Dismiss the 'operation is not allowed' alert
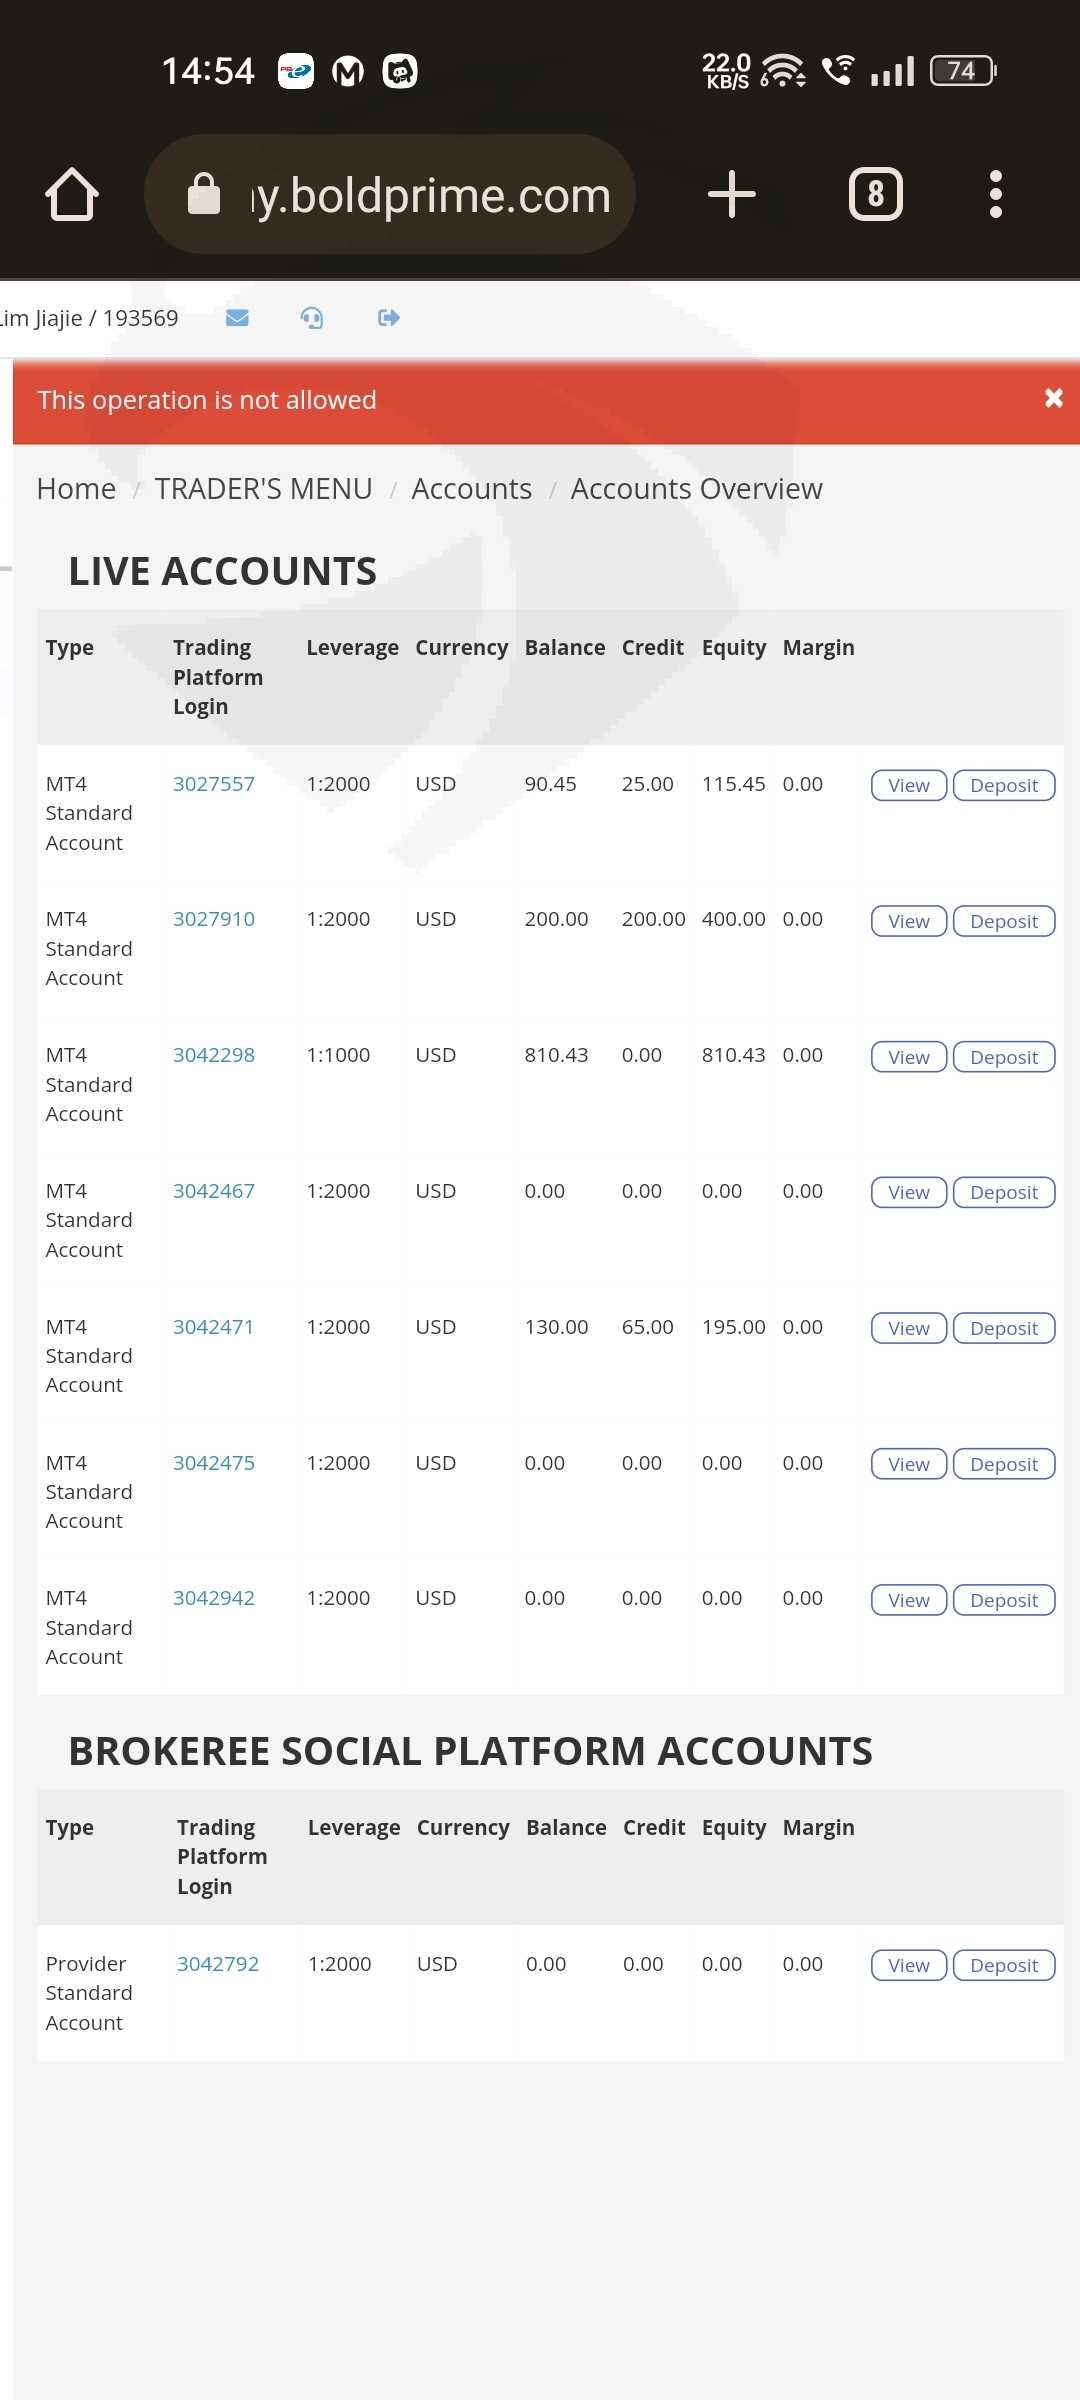 (x=1053, y=399)
